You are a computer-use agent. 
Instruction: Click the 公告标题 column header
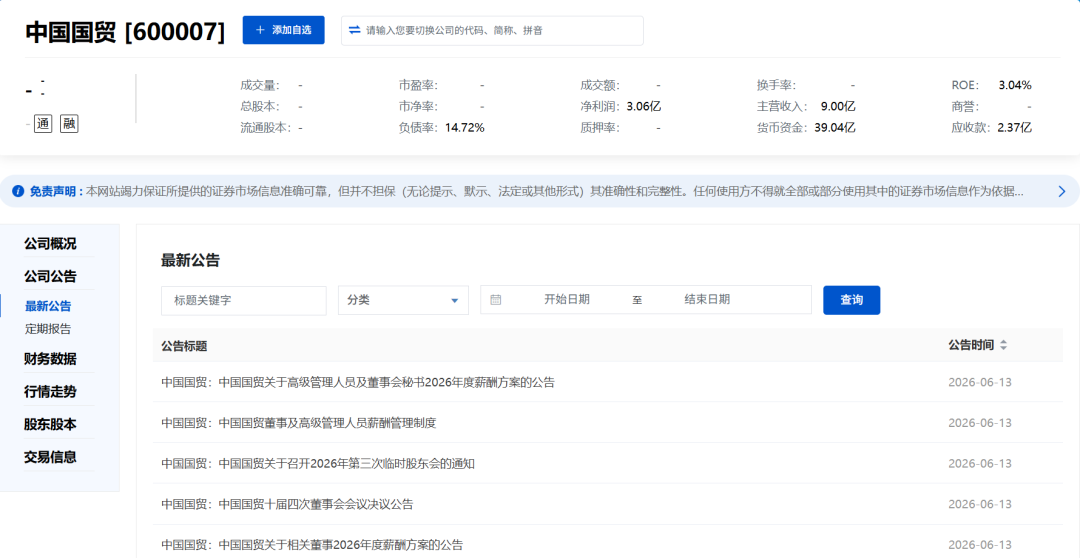pos(184,346)
